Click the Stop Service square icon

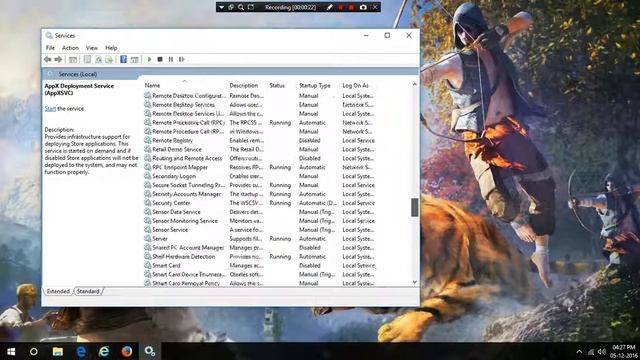pyautogui.click(x=160, y=60)
